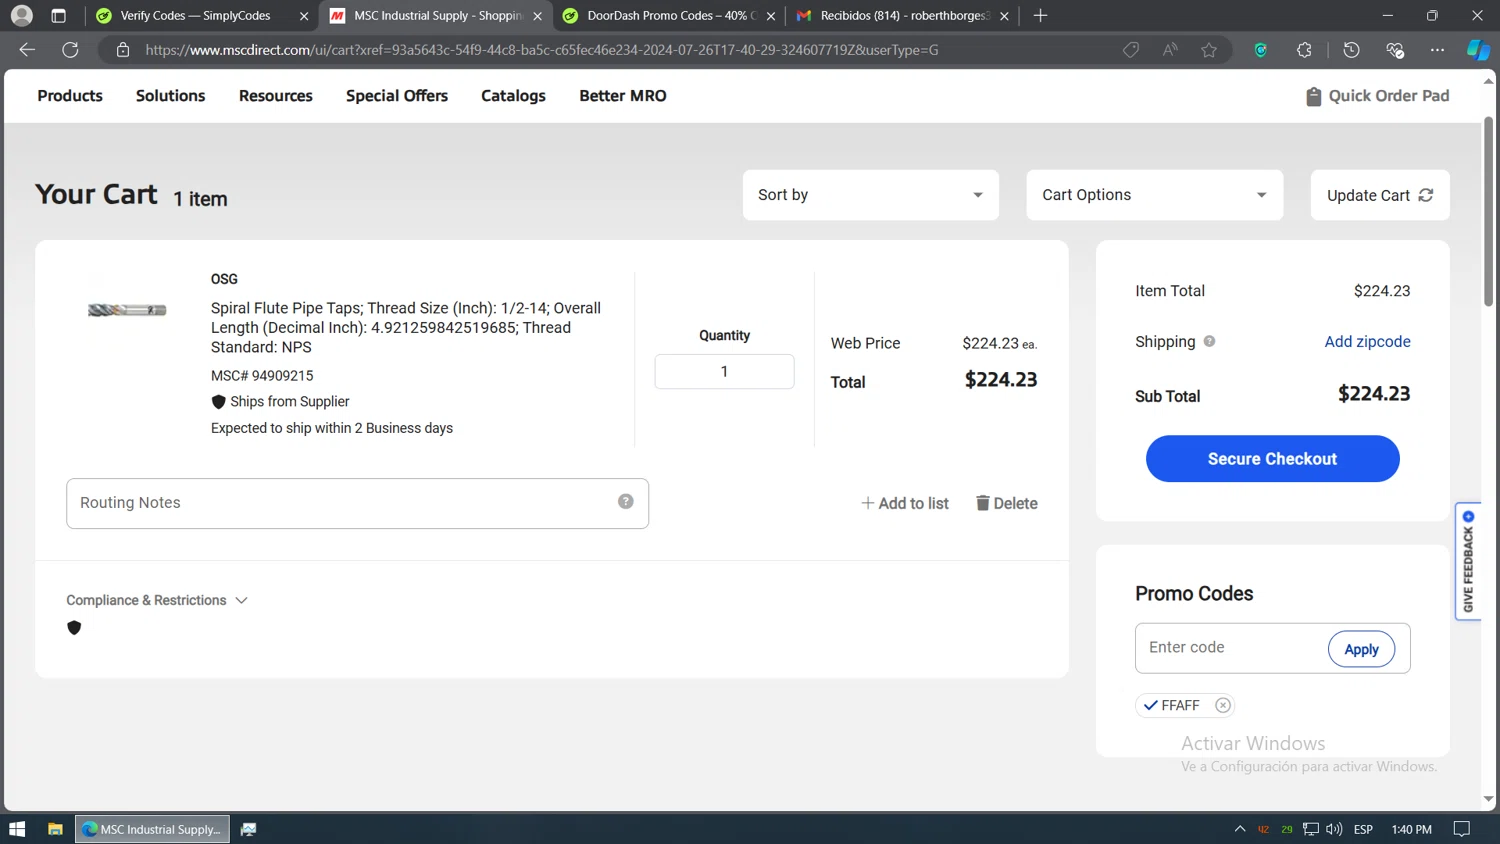Click the trash Delete item button
Viewport: 1500px width, 844px height.
click(1006, 503)
